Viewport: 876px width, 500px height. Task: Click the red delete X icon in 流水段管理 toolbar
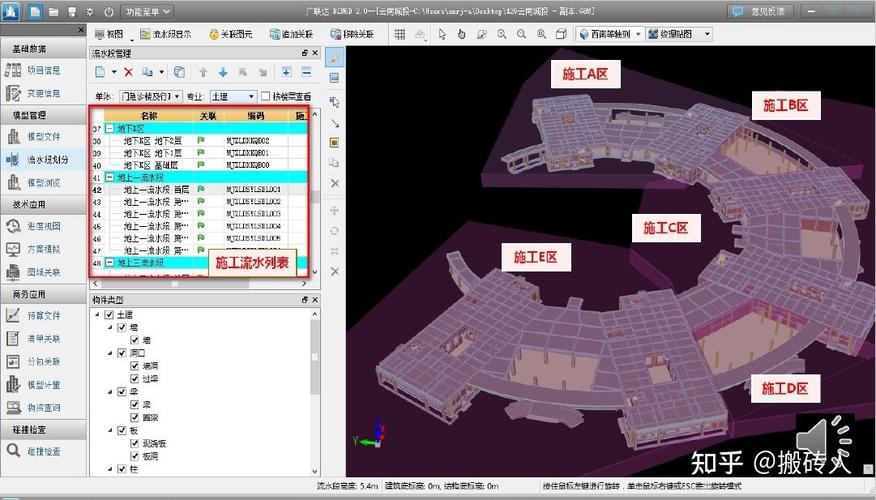(x=128, y=72)
